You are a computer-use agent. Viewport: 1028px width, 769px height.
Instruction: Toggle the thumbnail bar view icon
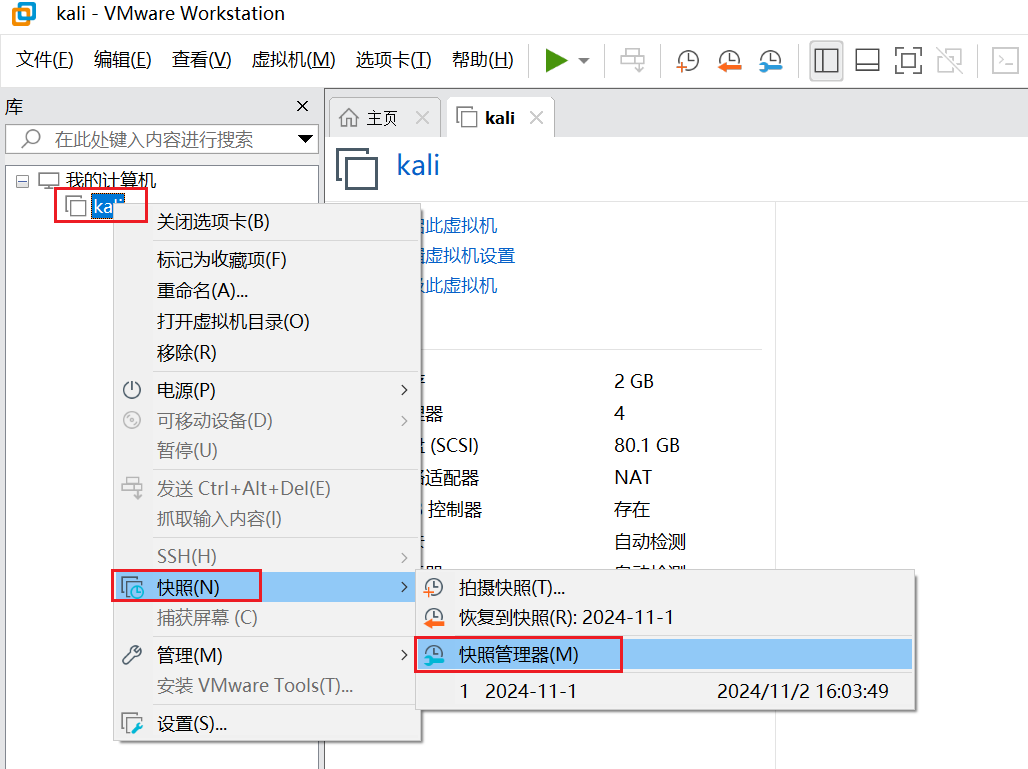pyautogui.click(x=867, y=61)
